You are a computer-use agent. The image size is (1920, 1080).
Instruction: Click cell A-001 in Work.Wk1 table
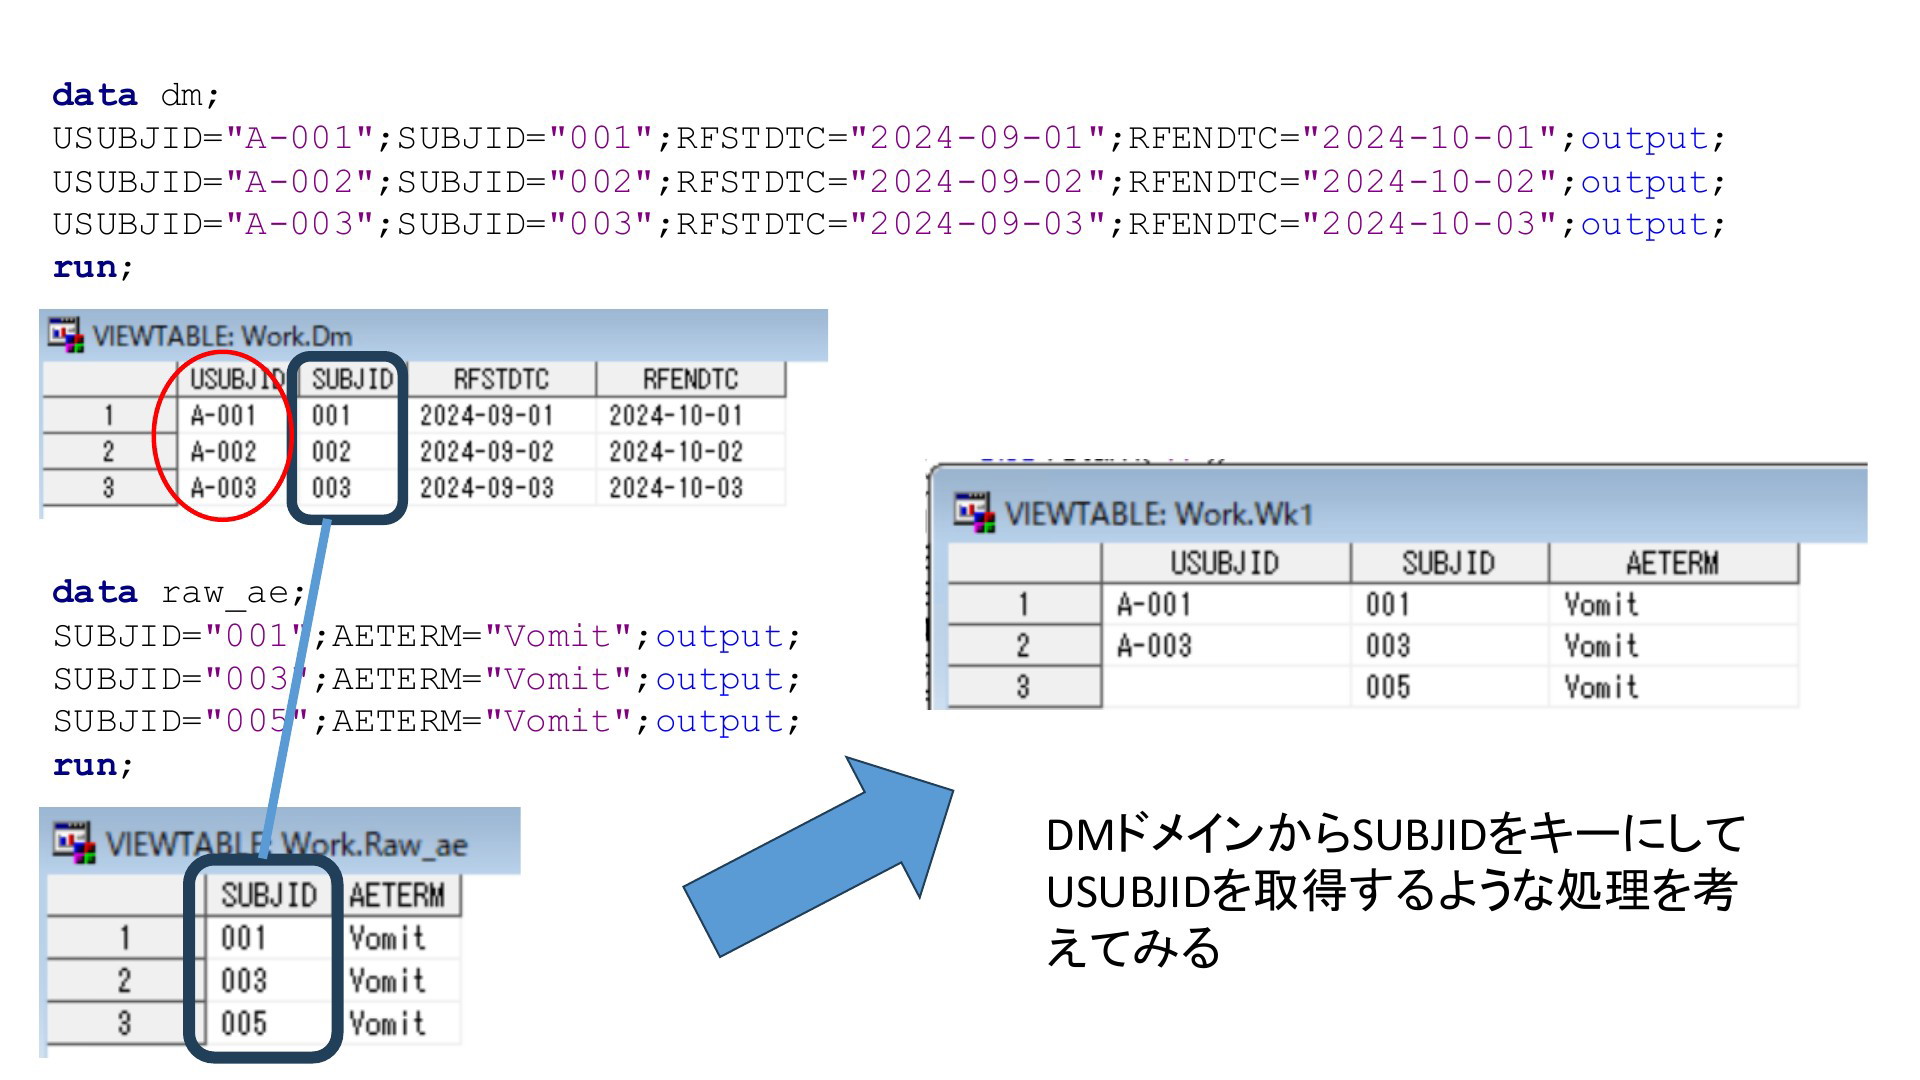tap(1225, 604)
